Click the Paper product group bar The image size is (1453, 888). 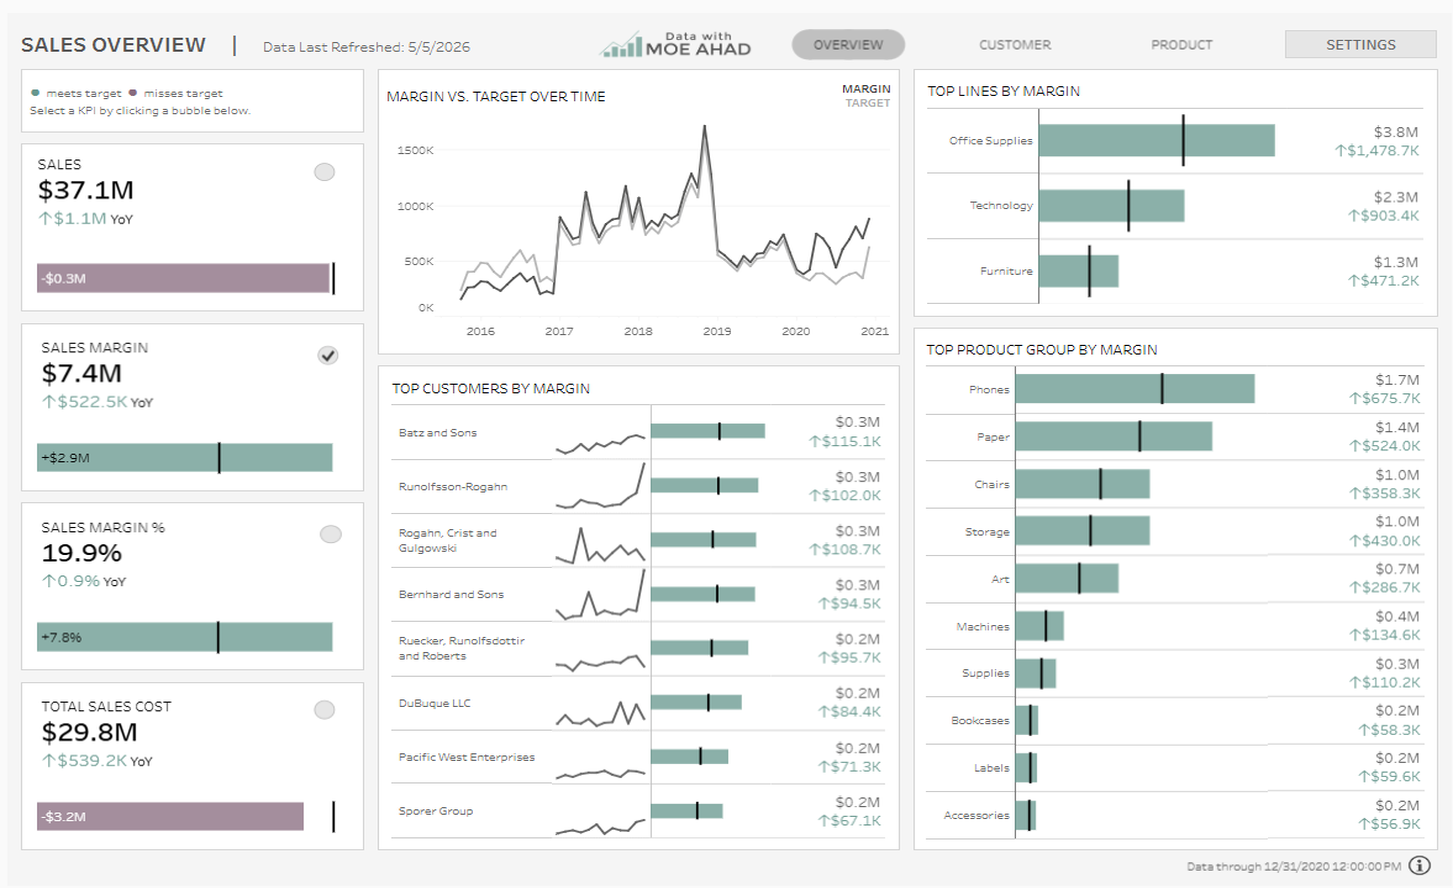pyautogui.click(x=1114, y=436)
